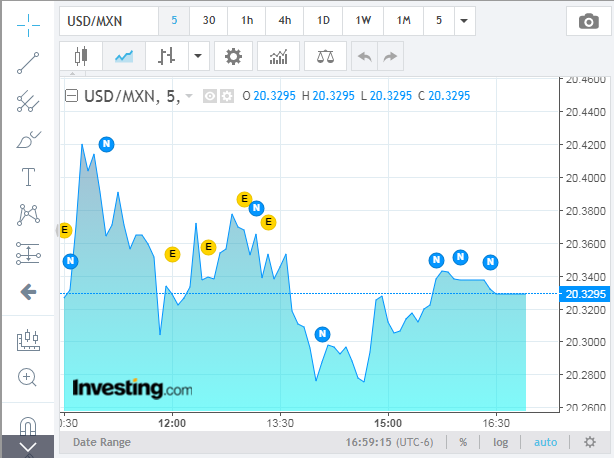Open the zoom in tool
Viewport: 614px width, 458px height.
click(x=28, y=377)
